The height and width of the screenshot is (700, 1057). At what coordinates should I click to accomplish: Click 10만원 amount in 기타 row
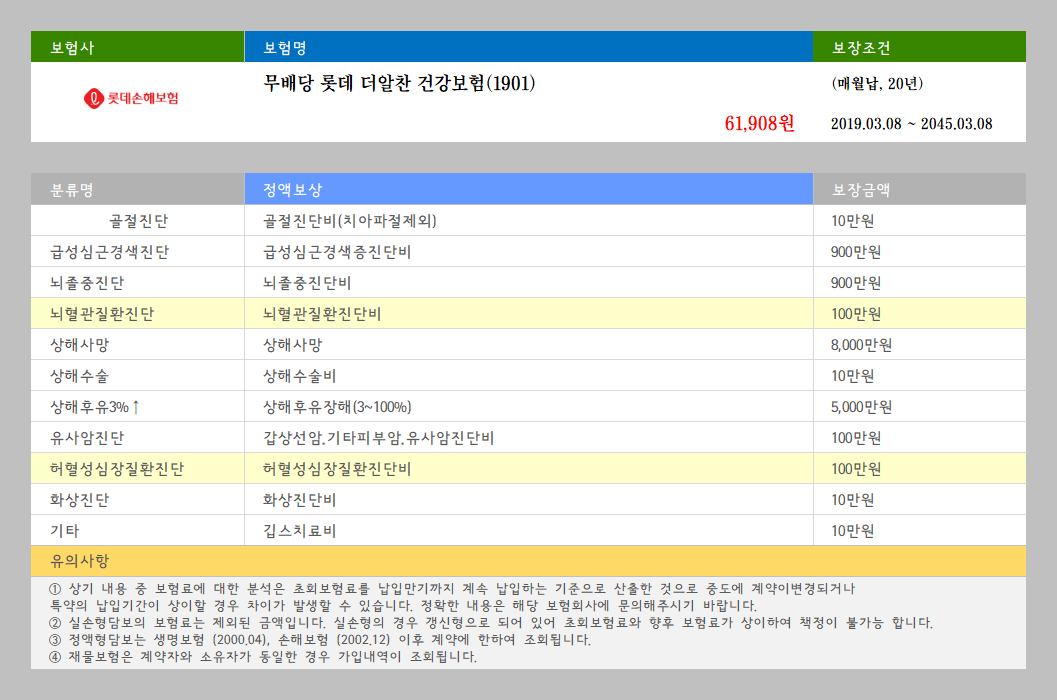[919, 531]
